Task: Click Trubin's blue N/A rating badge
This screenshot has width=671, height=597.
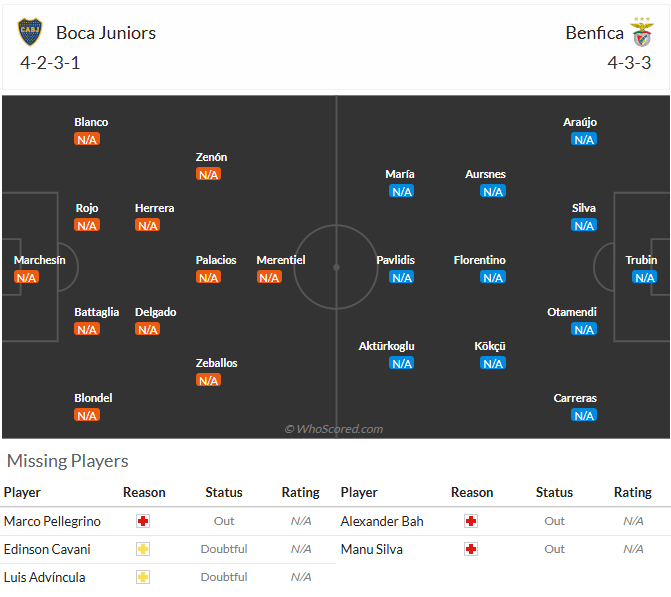Action: pyautogui.click(x=644, y=277)
